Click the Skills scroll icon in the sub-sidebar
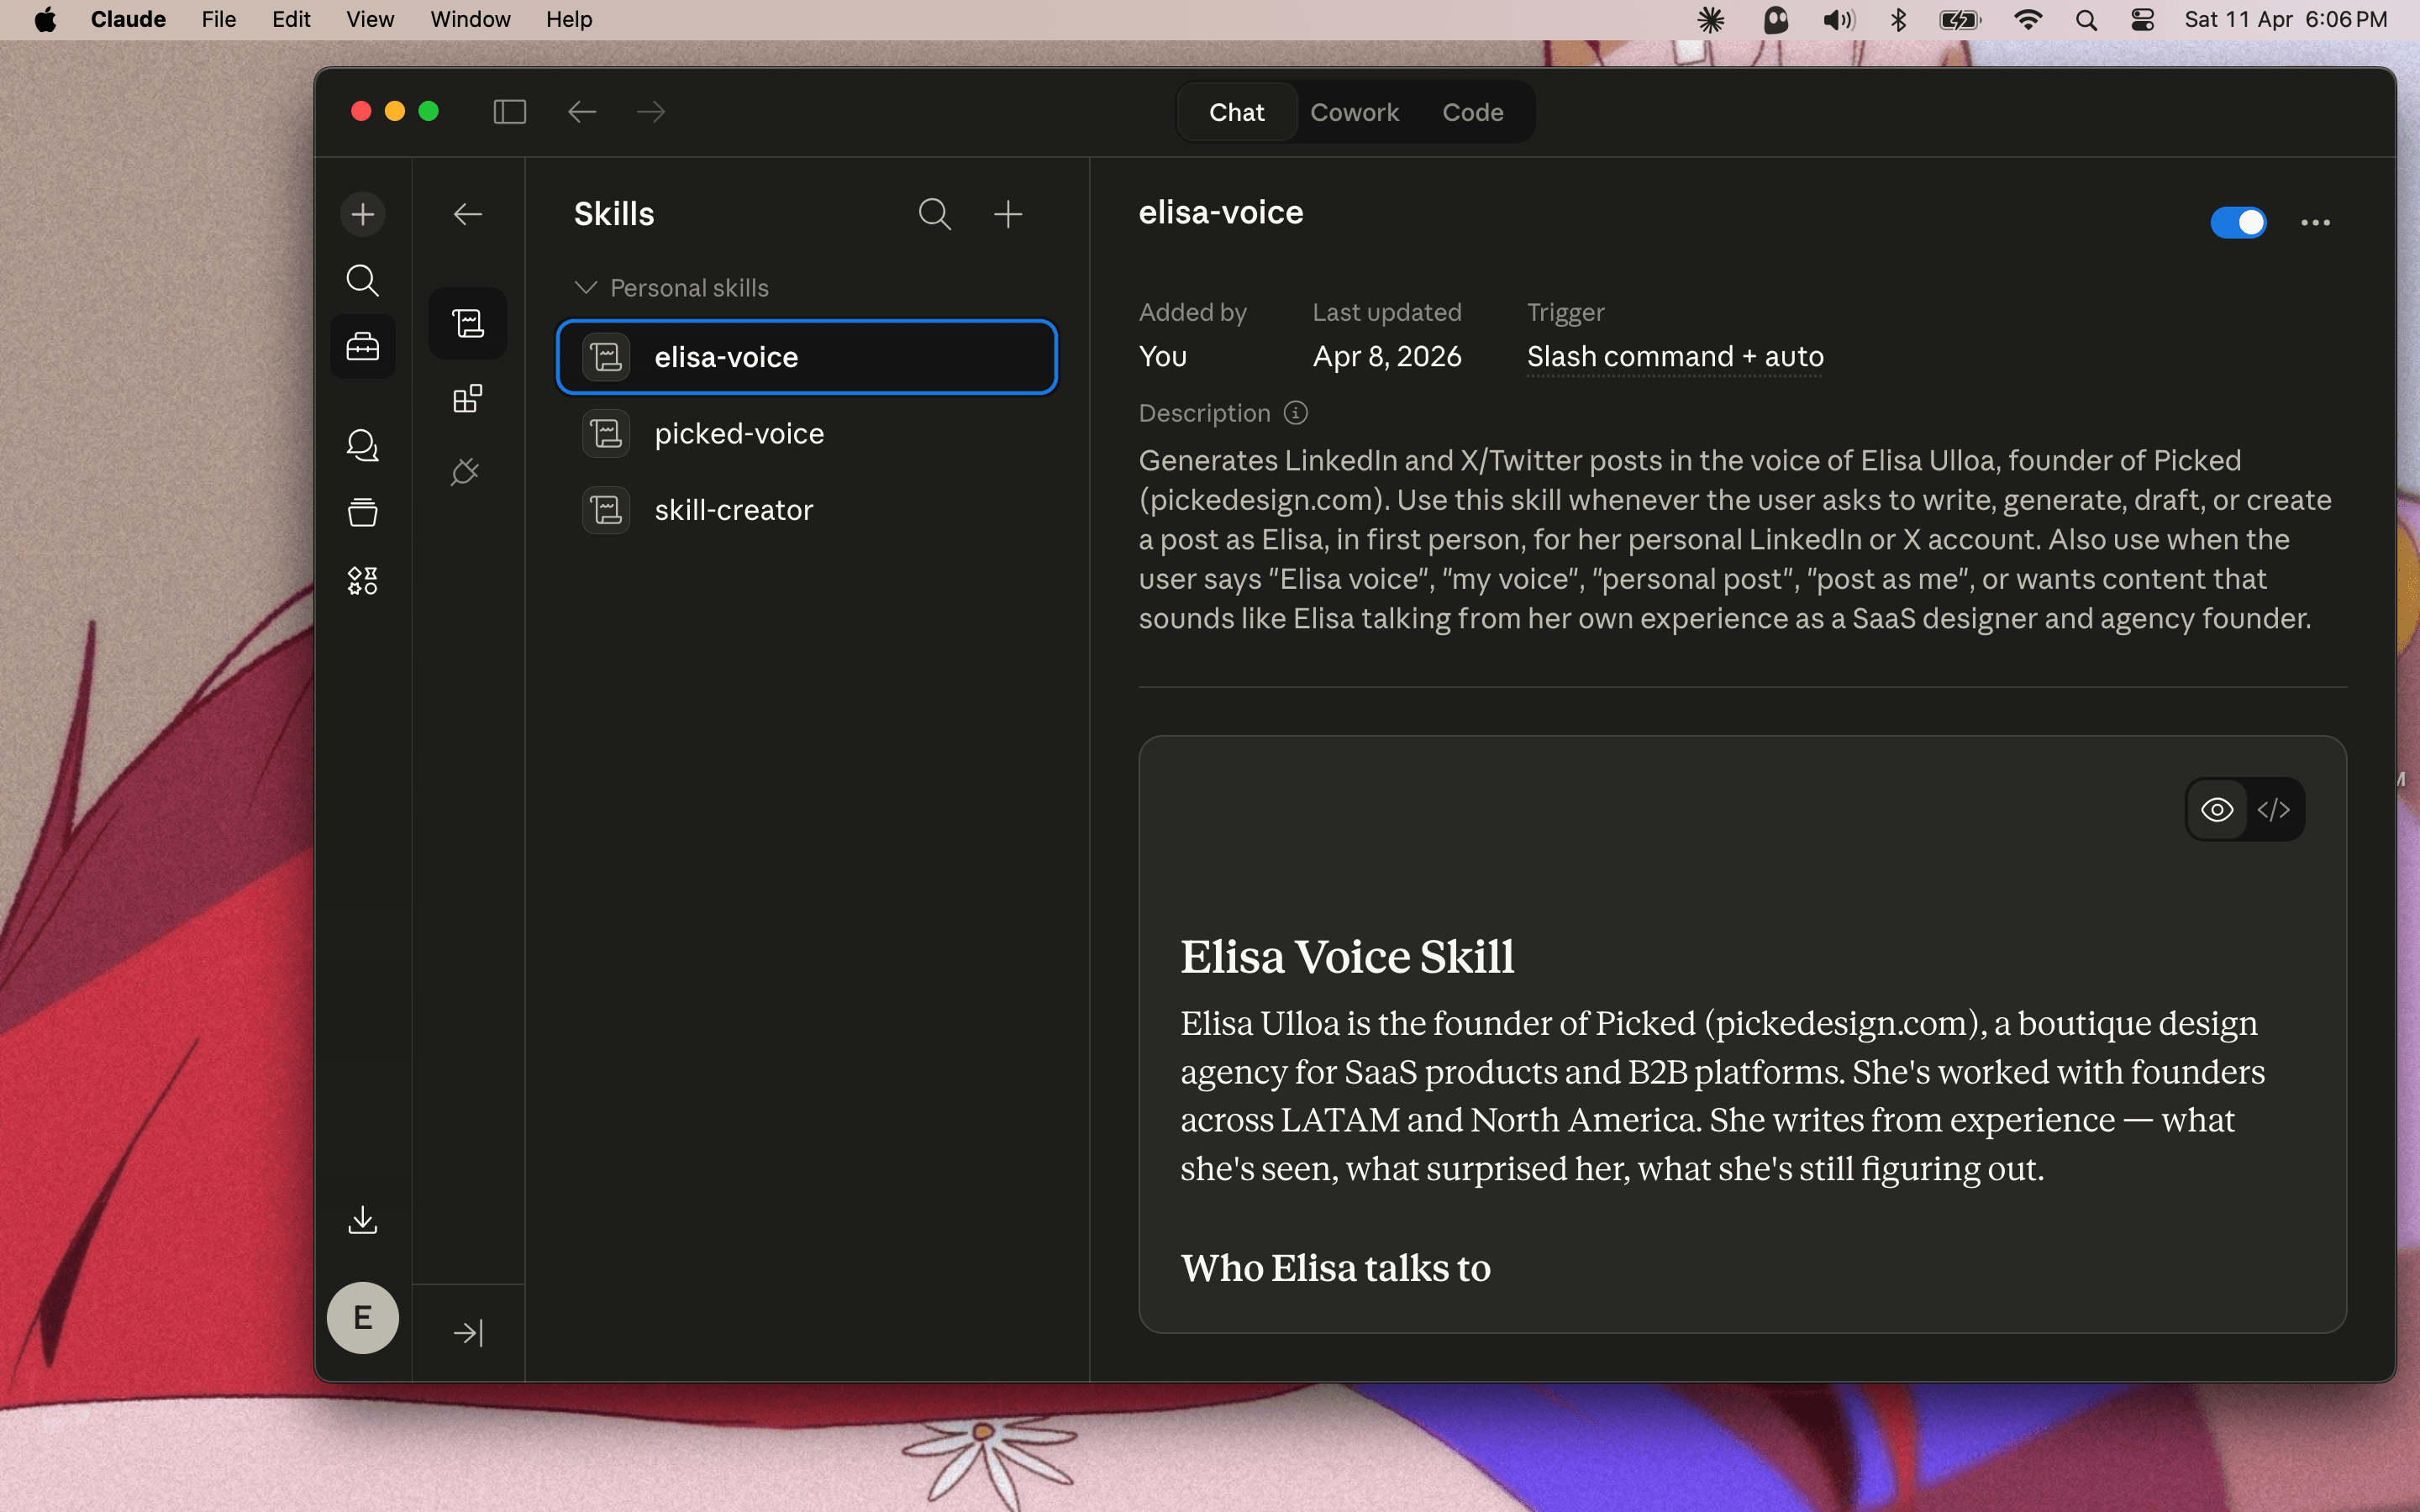The height and width of the screenshot is (1512, 2420). tap(467, 323)
